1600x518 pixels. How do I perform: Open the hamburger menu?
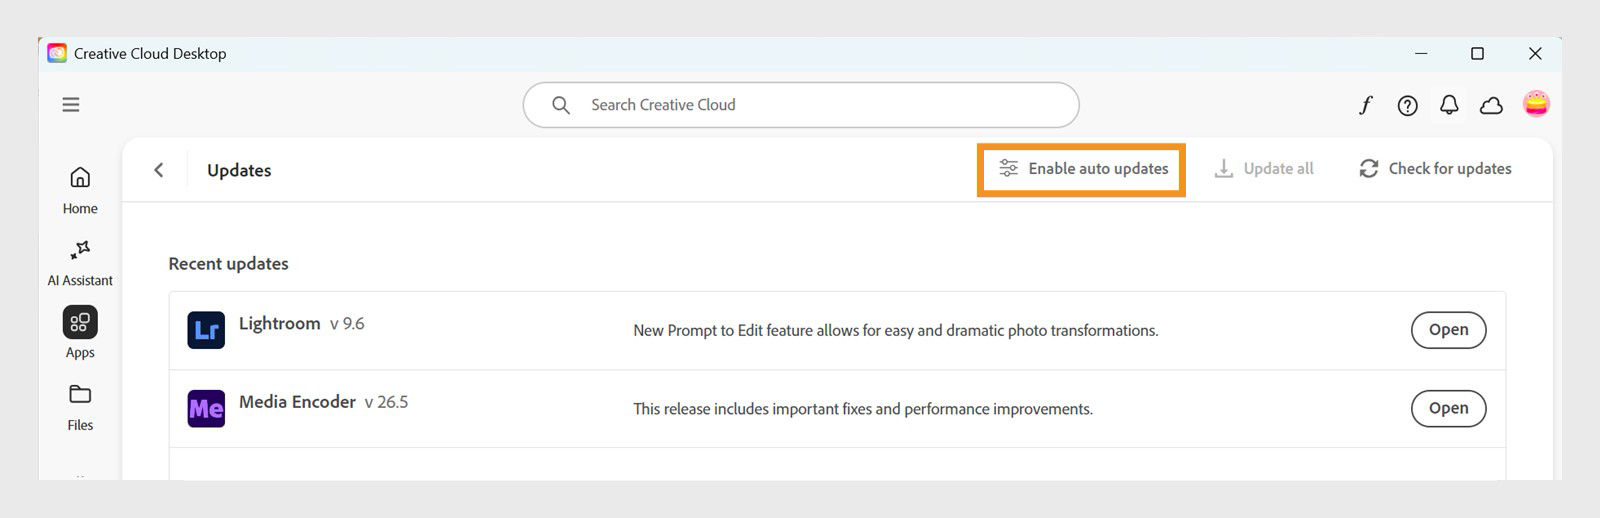coord(71,105)
